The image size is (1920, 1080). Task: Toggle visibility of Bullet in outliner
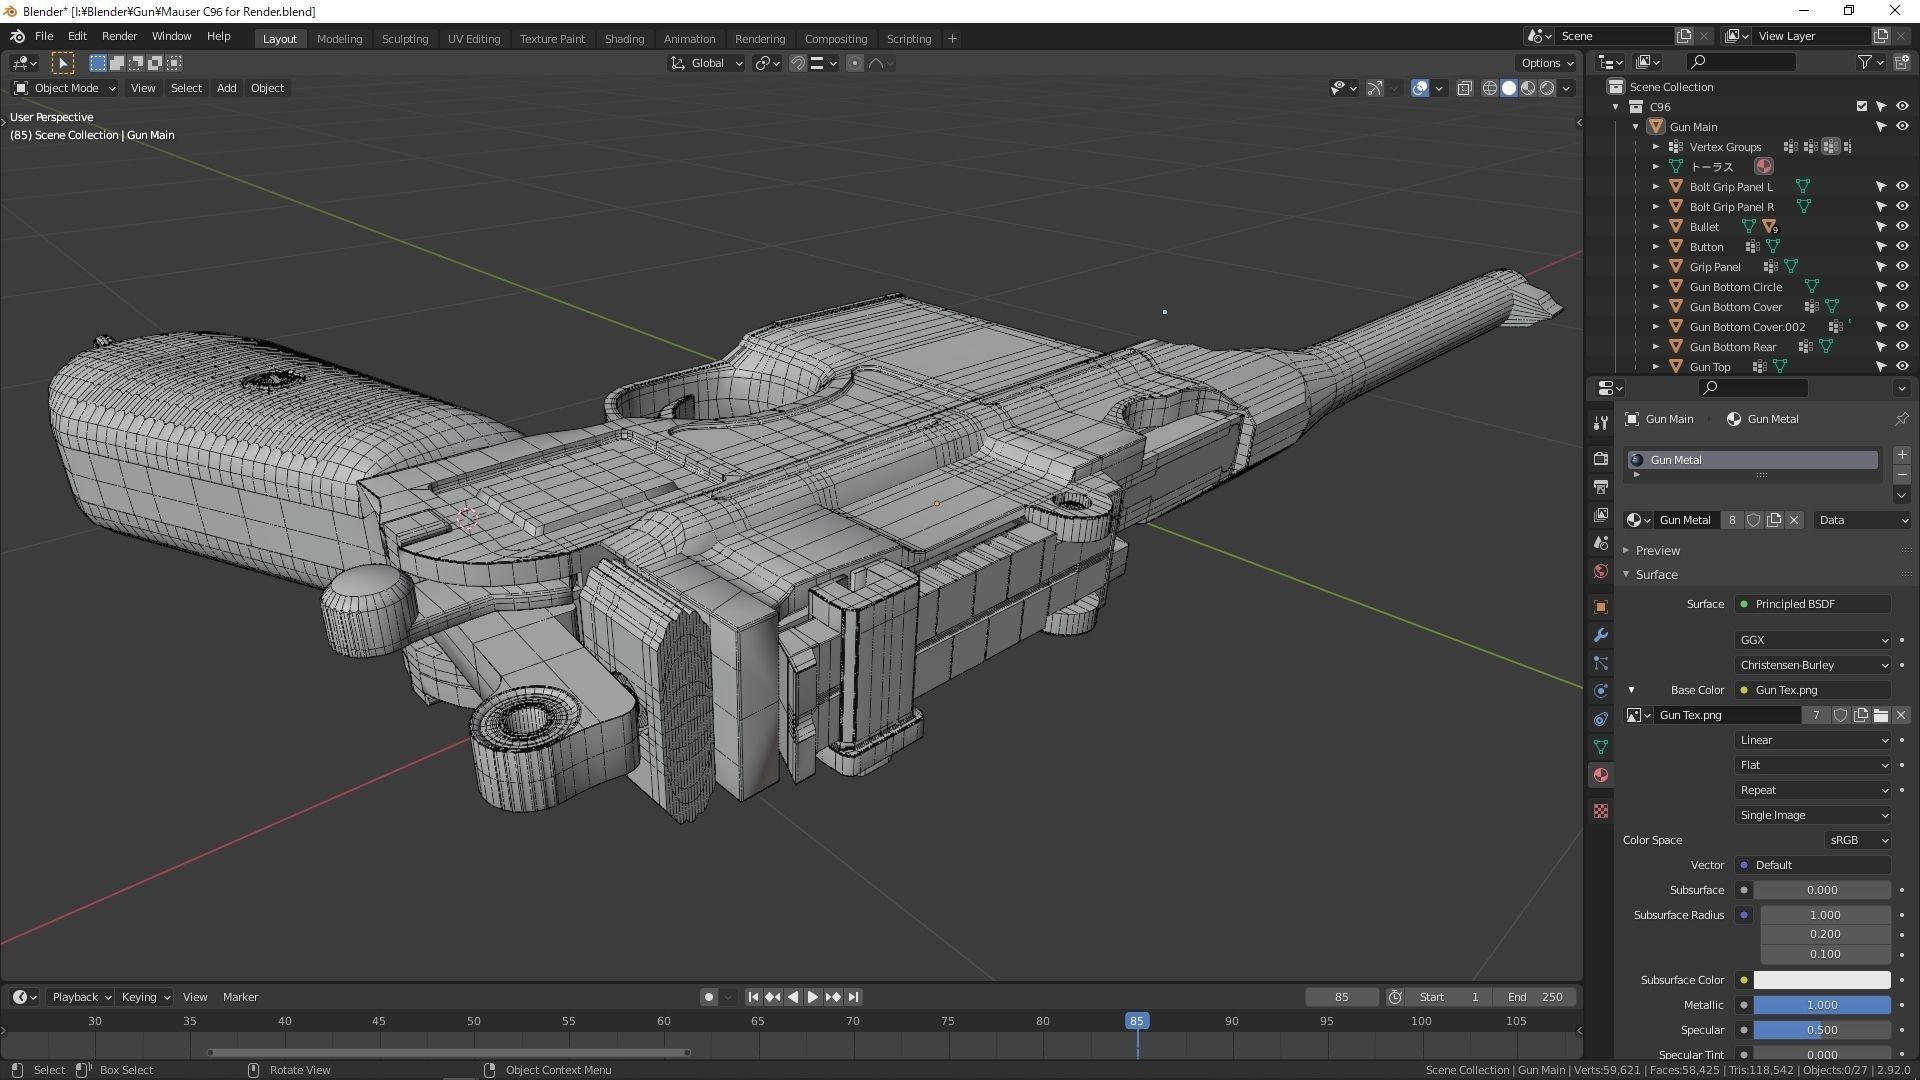pos(1902,226)
